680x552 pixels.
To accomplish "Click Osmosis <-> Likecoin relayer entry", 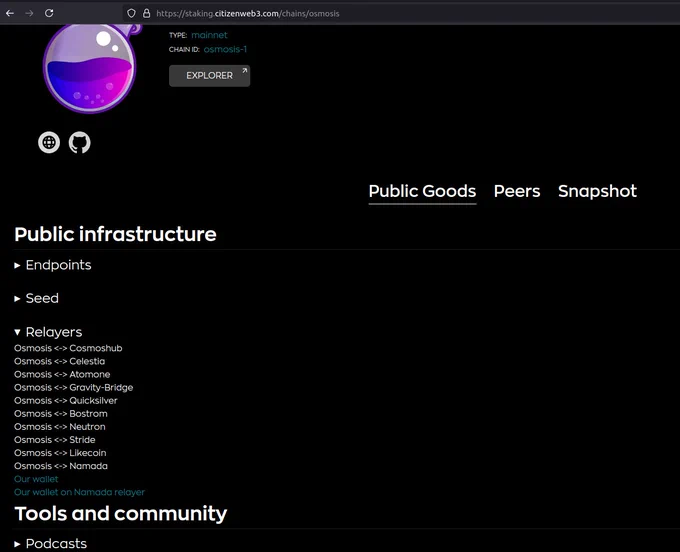I will 60,453.
